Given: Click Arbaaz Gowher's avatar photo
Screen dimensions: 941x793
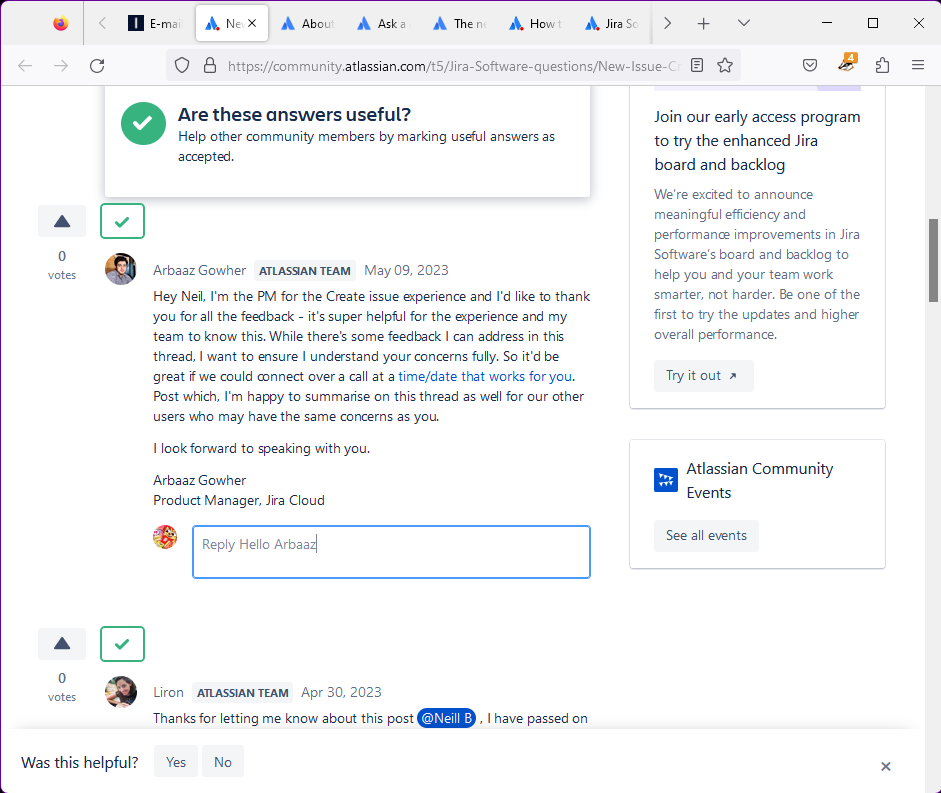Looking at the screenshot, I should [121, 269].
